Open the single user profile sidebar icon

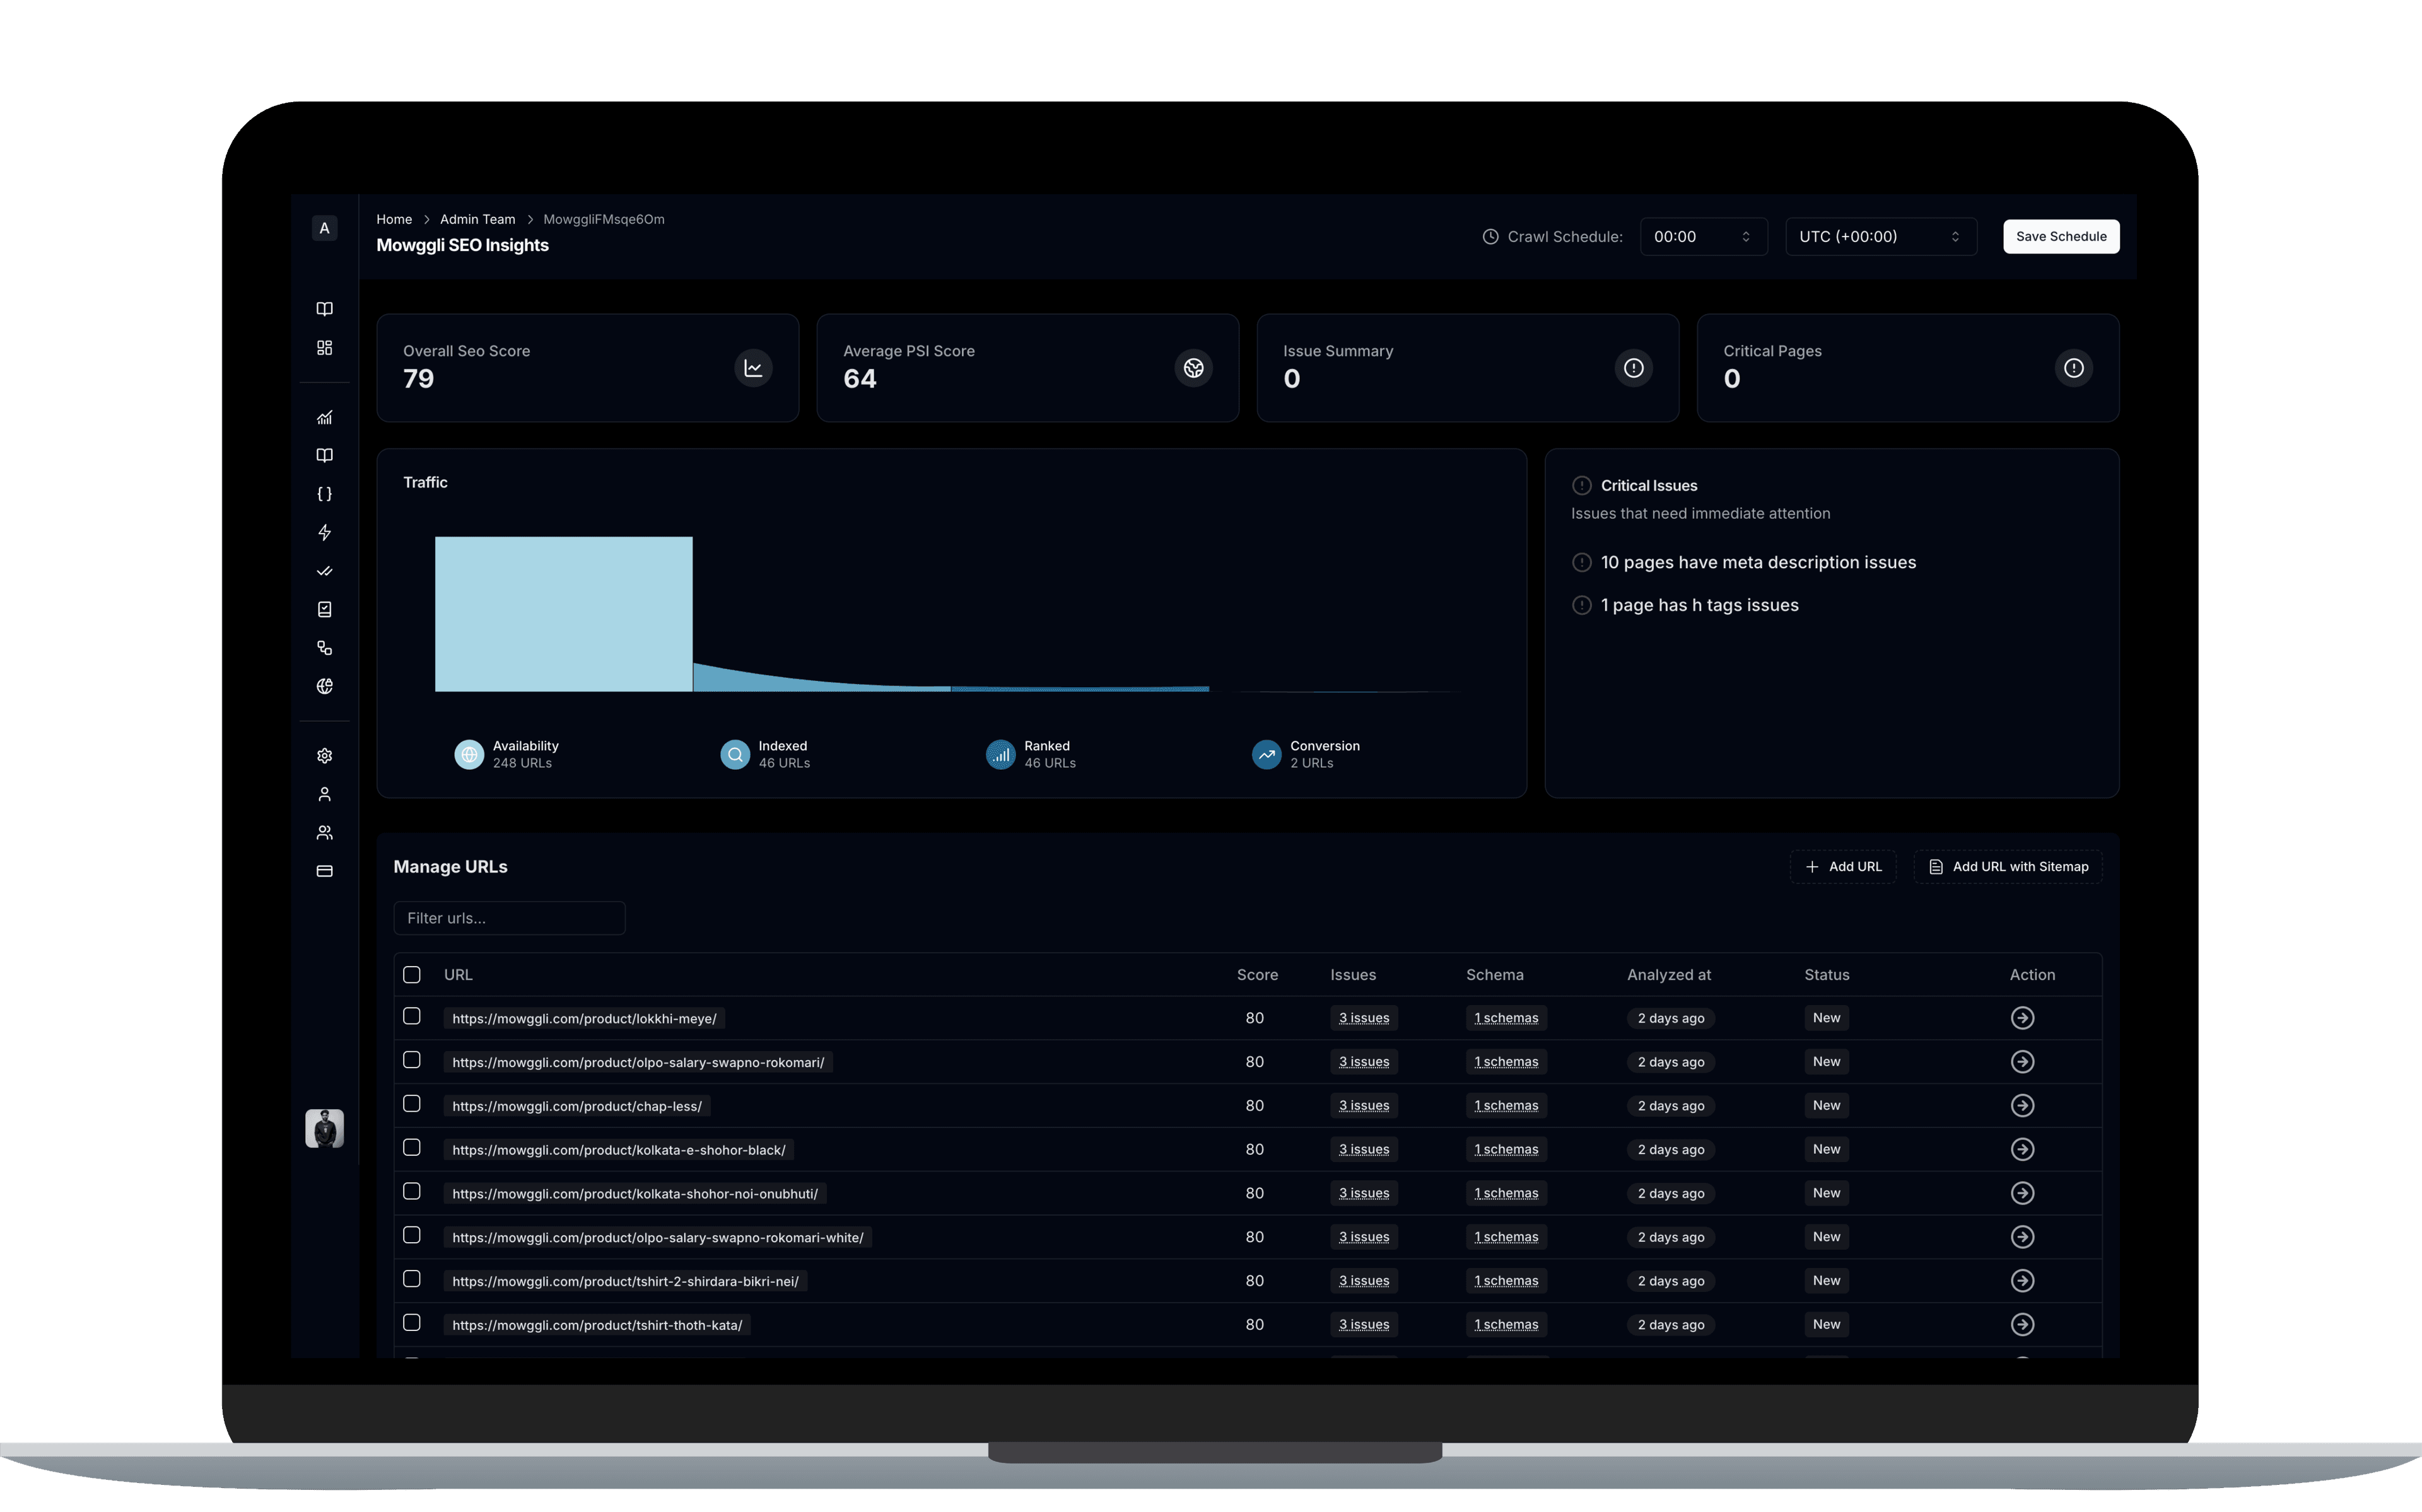tap(324, 794)
